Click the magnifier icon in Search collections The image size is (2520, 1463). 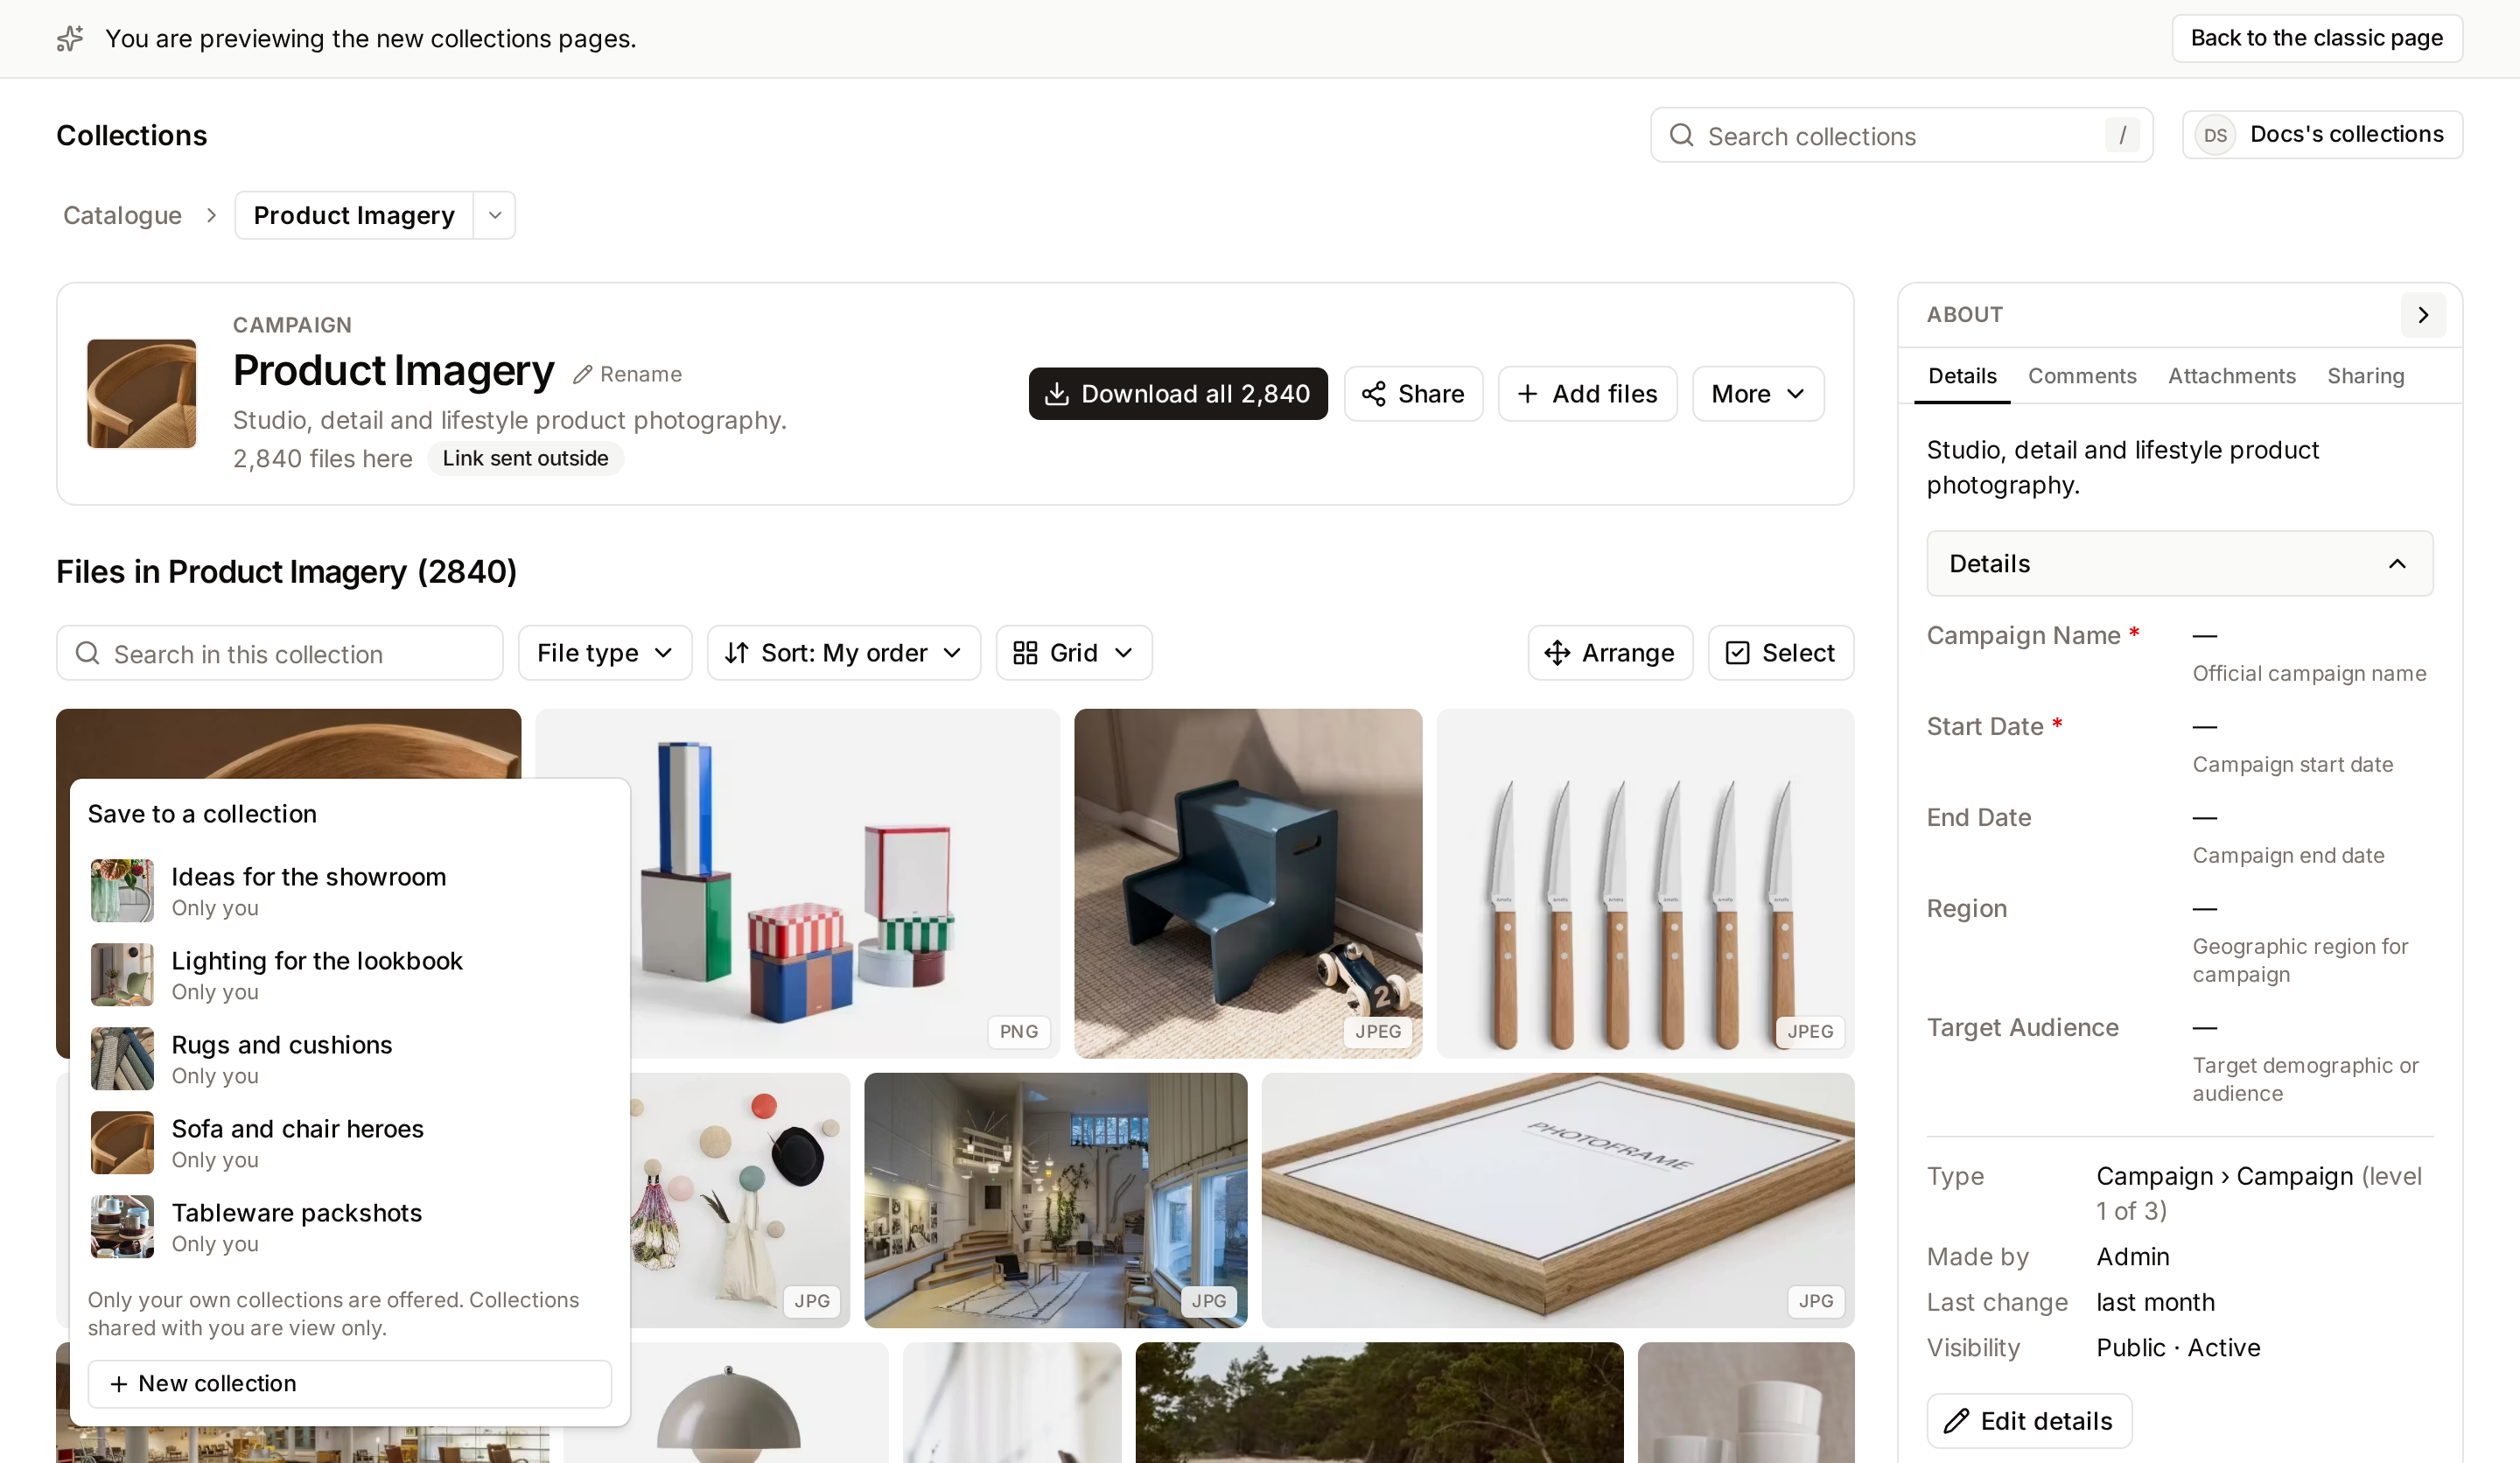1681,135
